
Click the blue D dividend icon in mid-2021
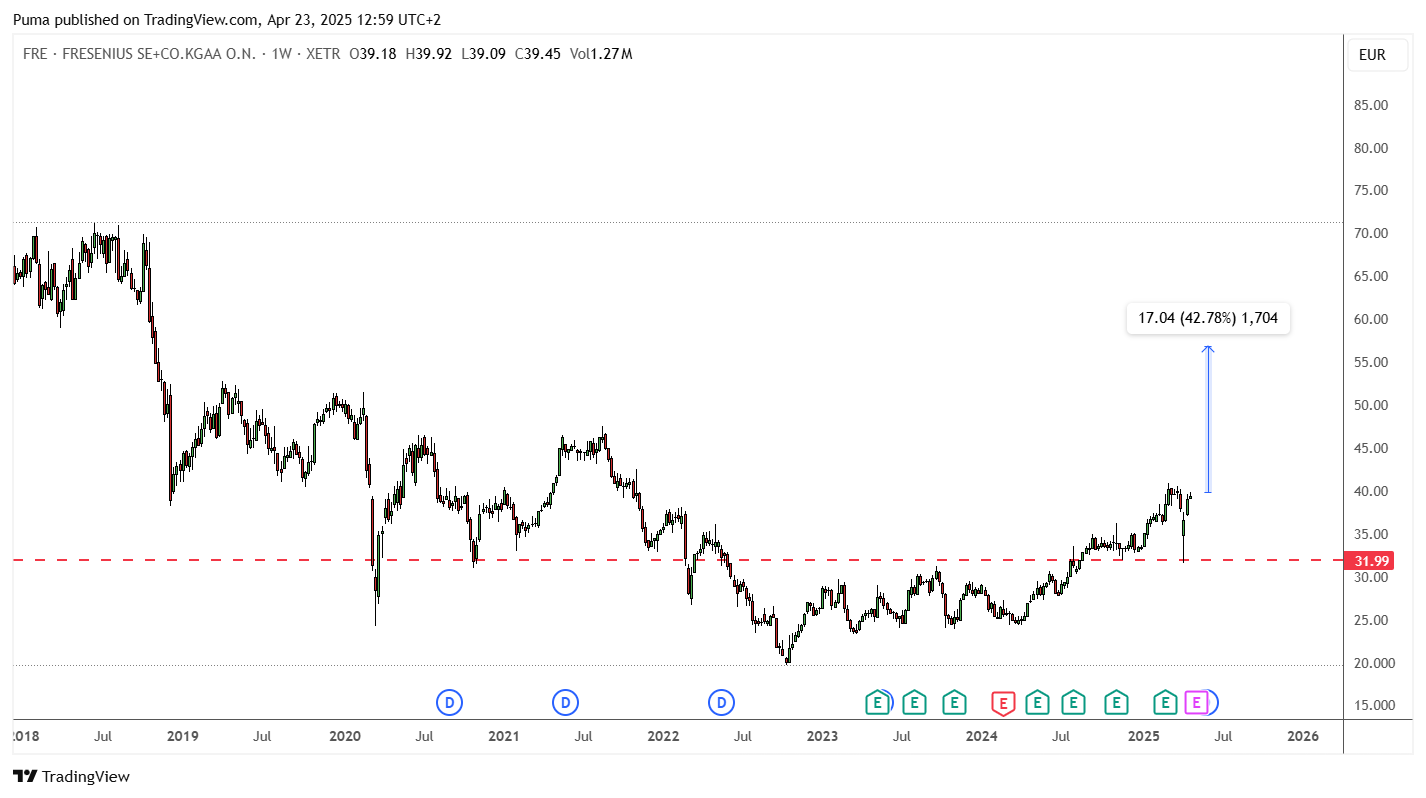(x=566, y=703)
